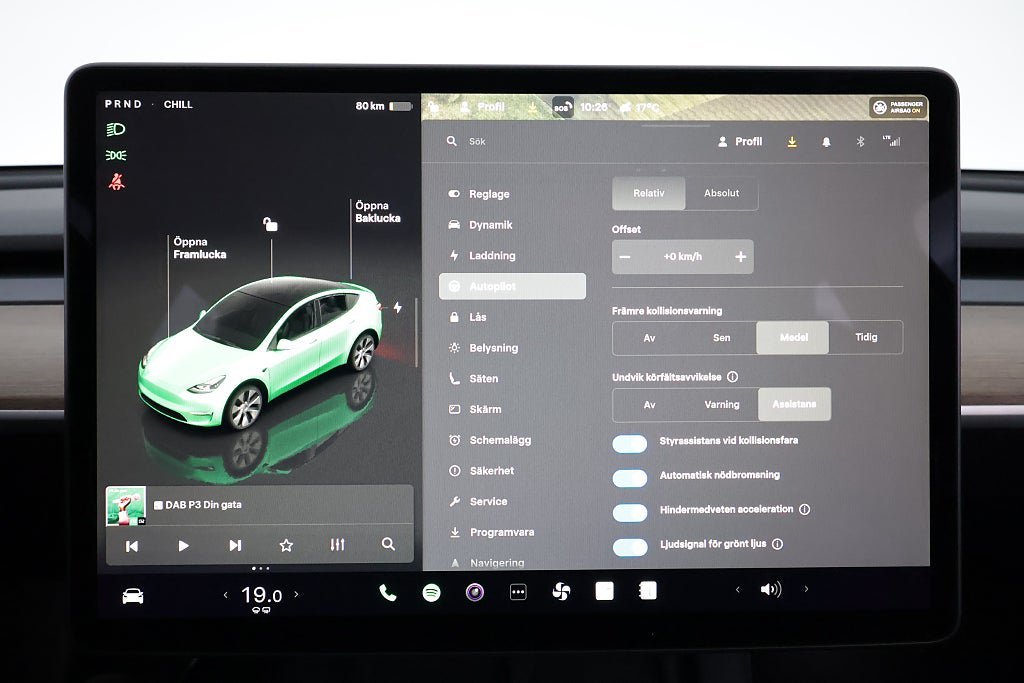
Task: Lower temperature with left arrow chevron
Action: [225, 595]
